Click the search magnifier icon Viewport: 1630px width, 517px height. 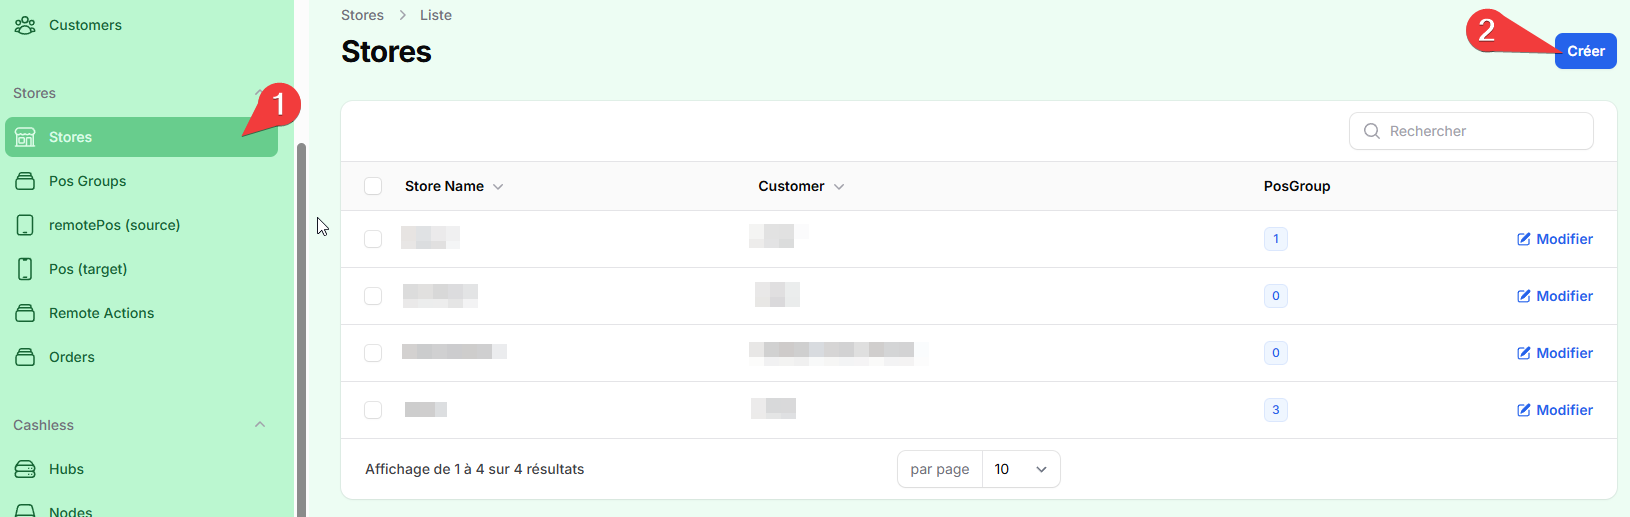pos(1372,131)
